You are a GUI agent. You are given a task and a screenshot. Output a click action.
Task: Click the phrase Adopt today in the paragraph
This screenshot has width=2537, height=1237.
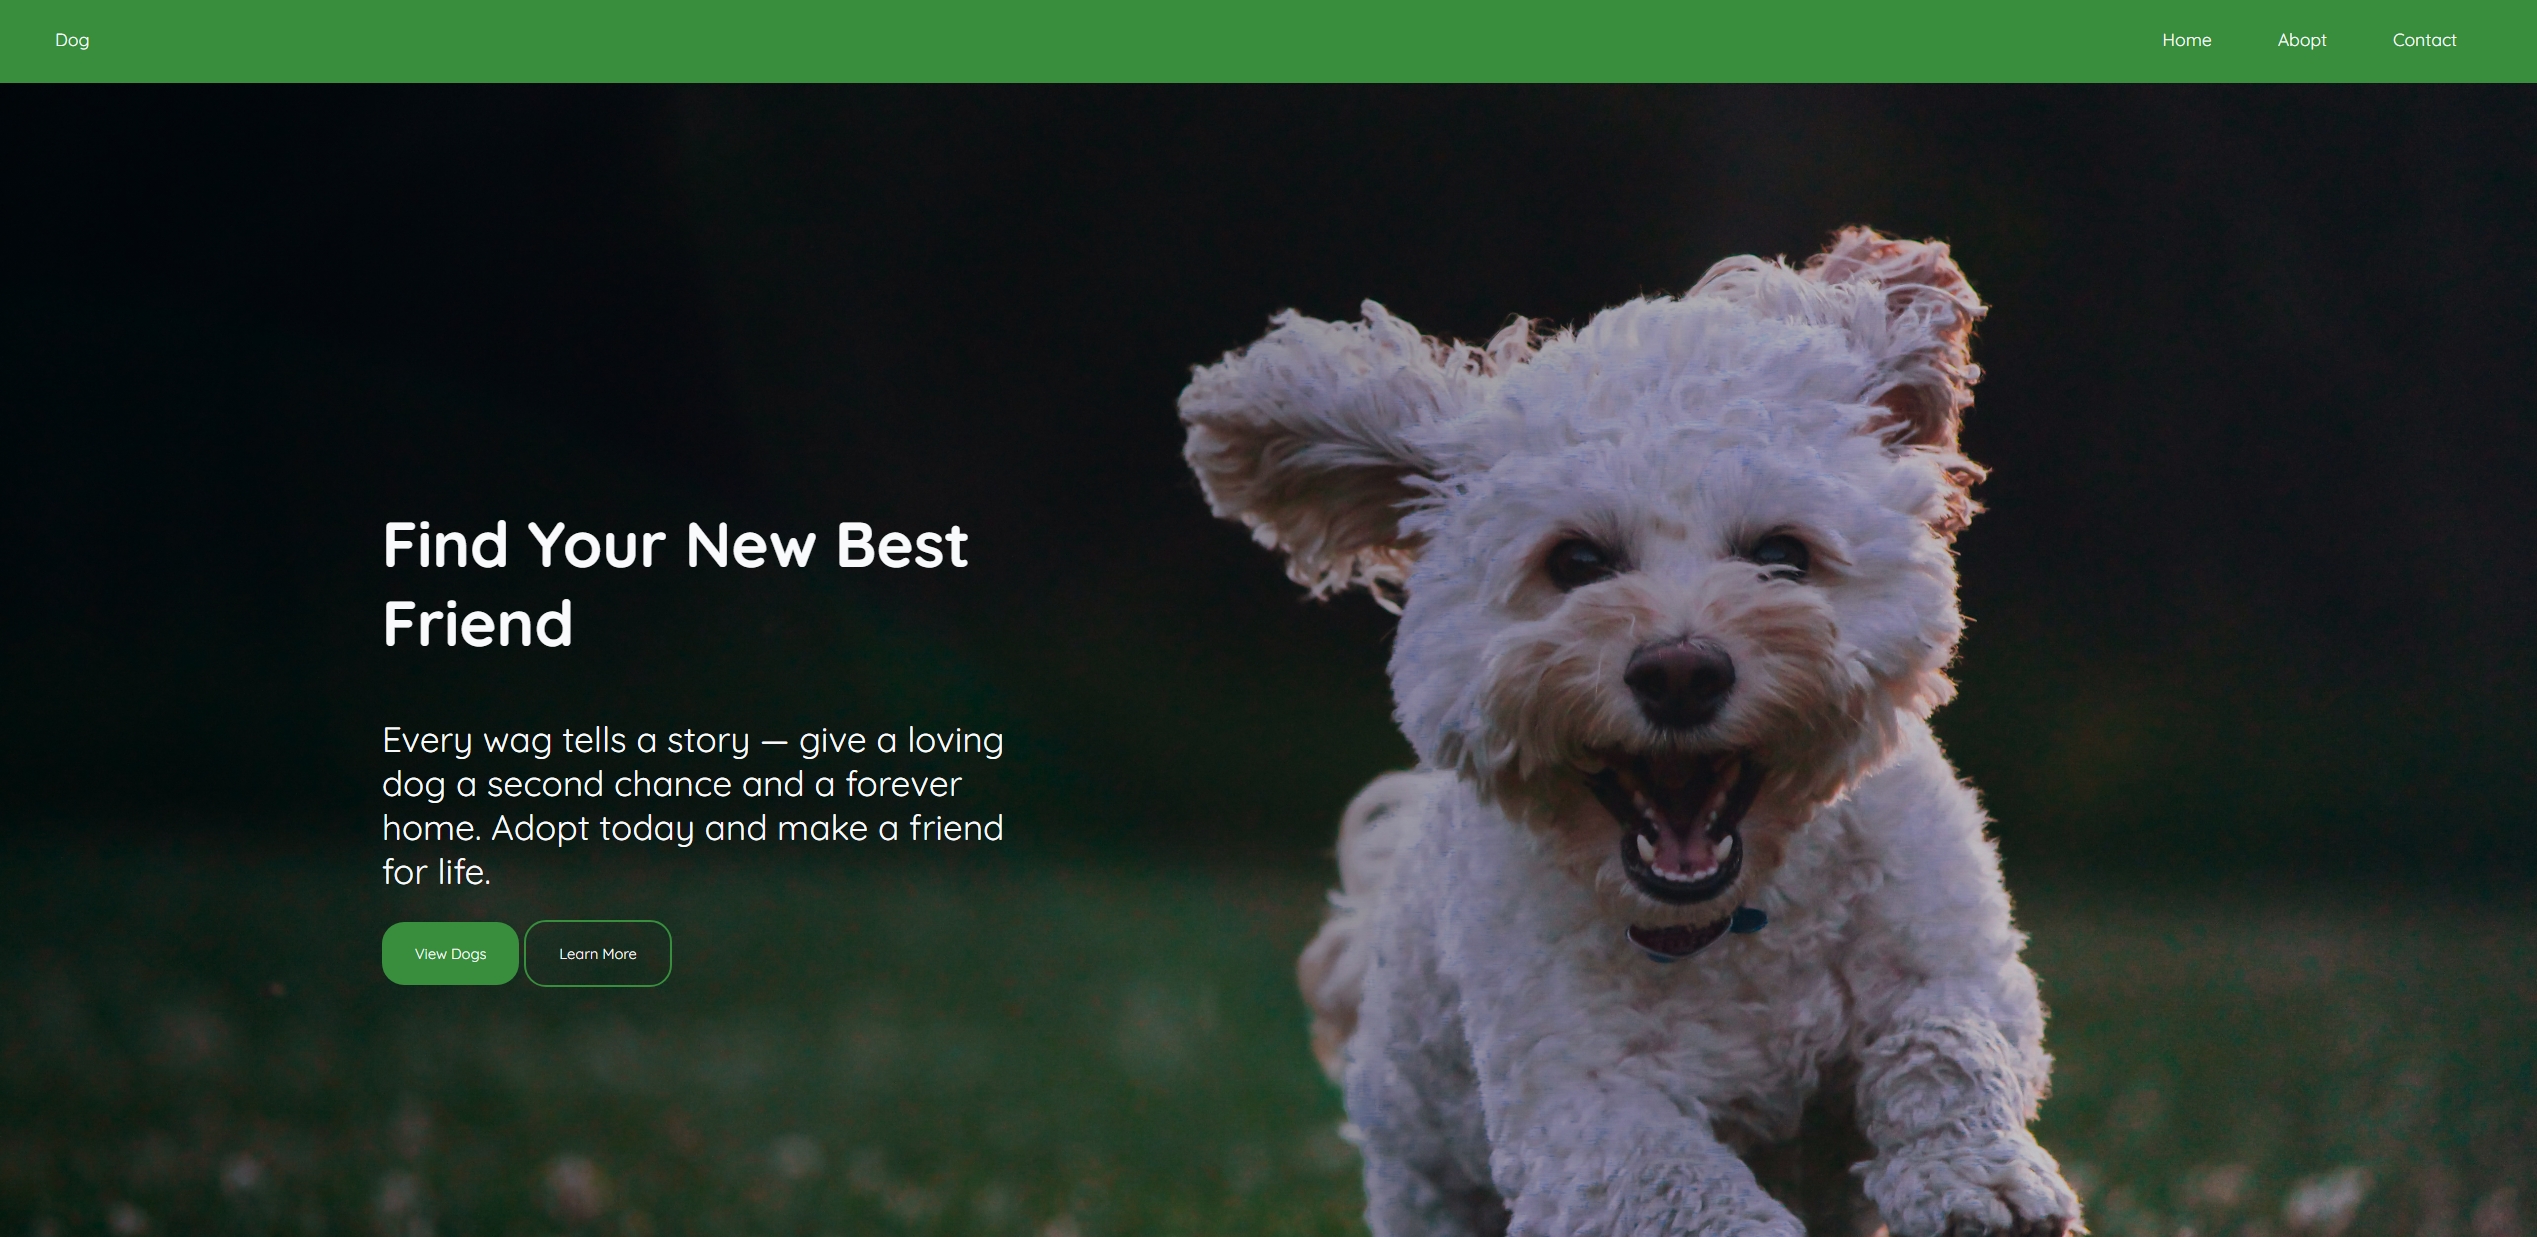[x=592, y=829]
